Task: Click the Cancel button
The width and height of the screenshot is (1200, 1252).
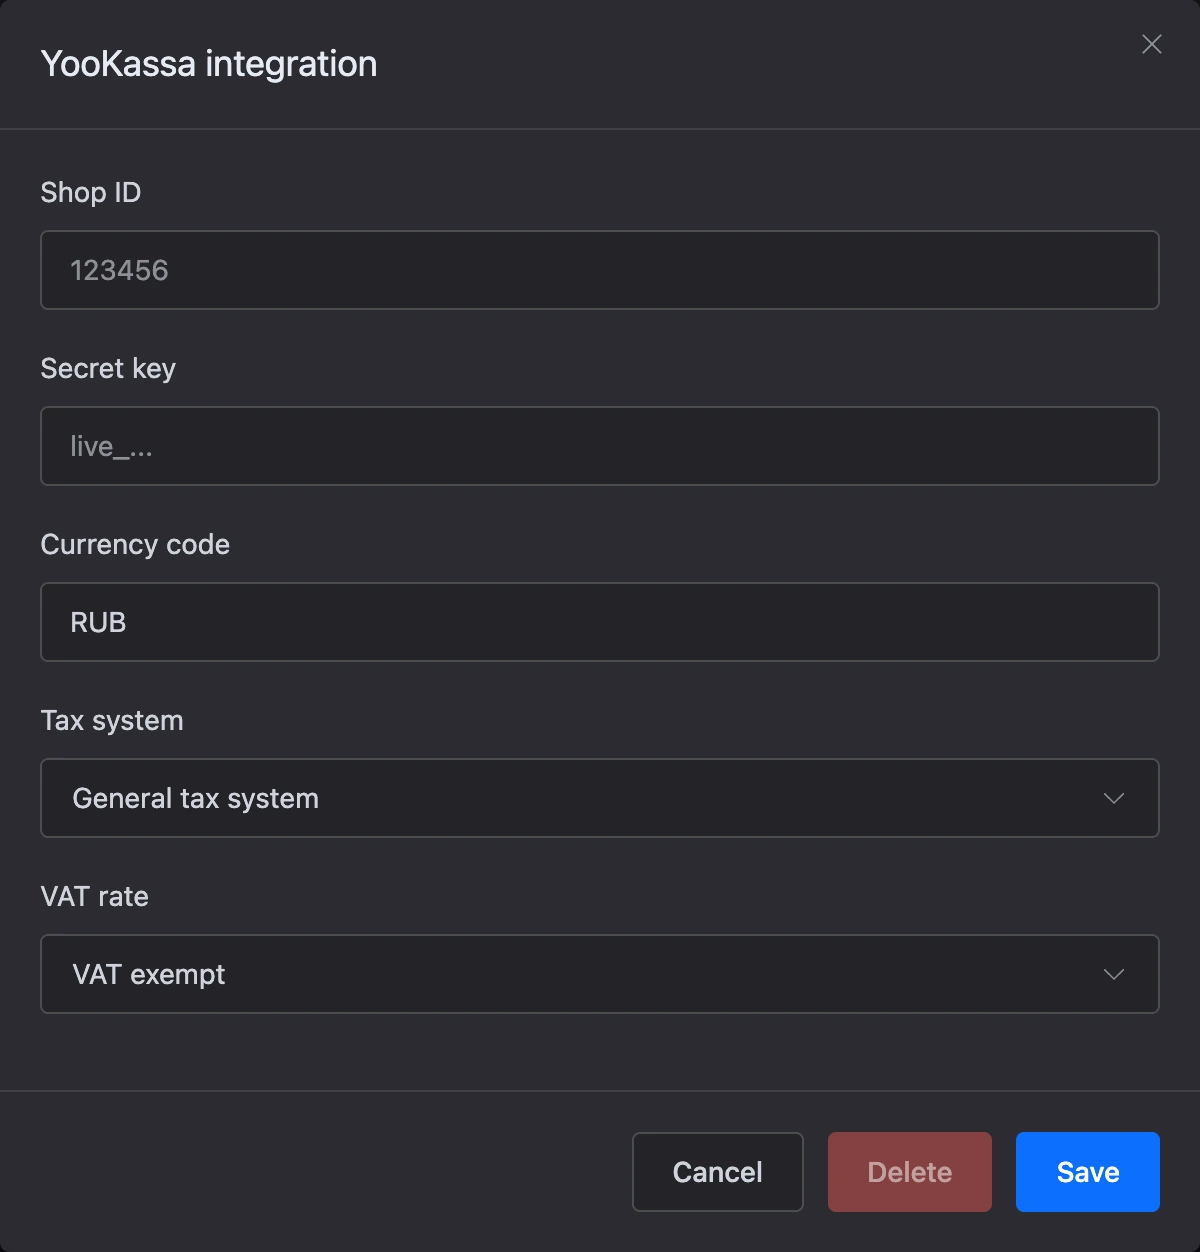Action: click(x=718, y=1172)
